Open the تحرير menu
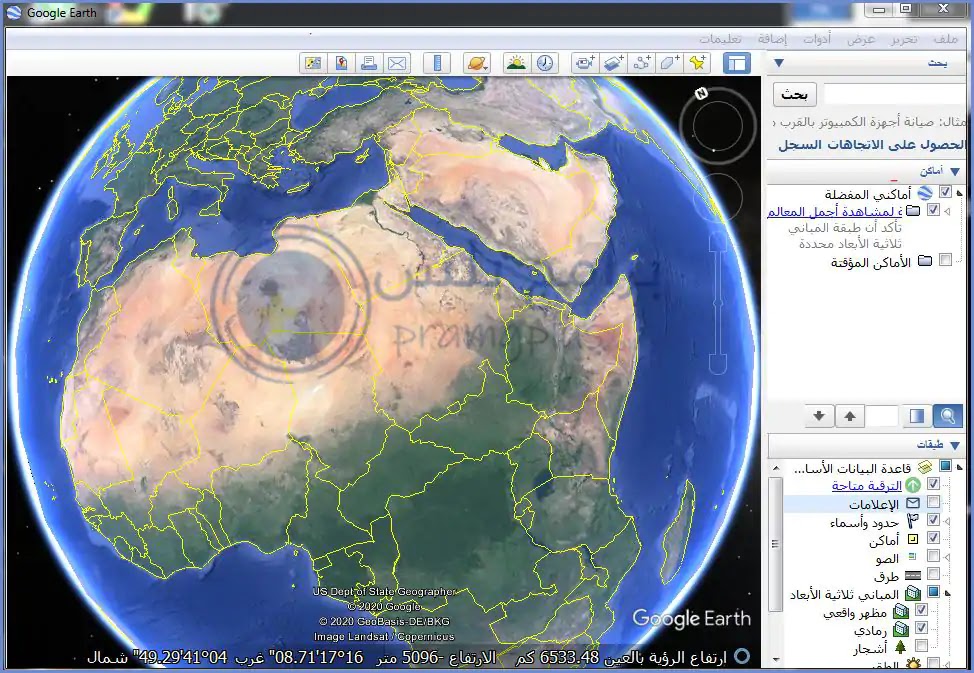This screenshot has height=673, width=974. (904, 39)
